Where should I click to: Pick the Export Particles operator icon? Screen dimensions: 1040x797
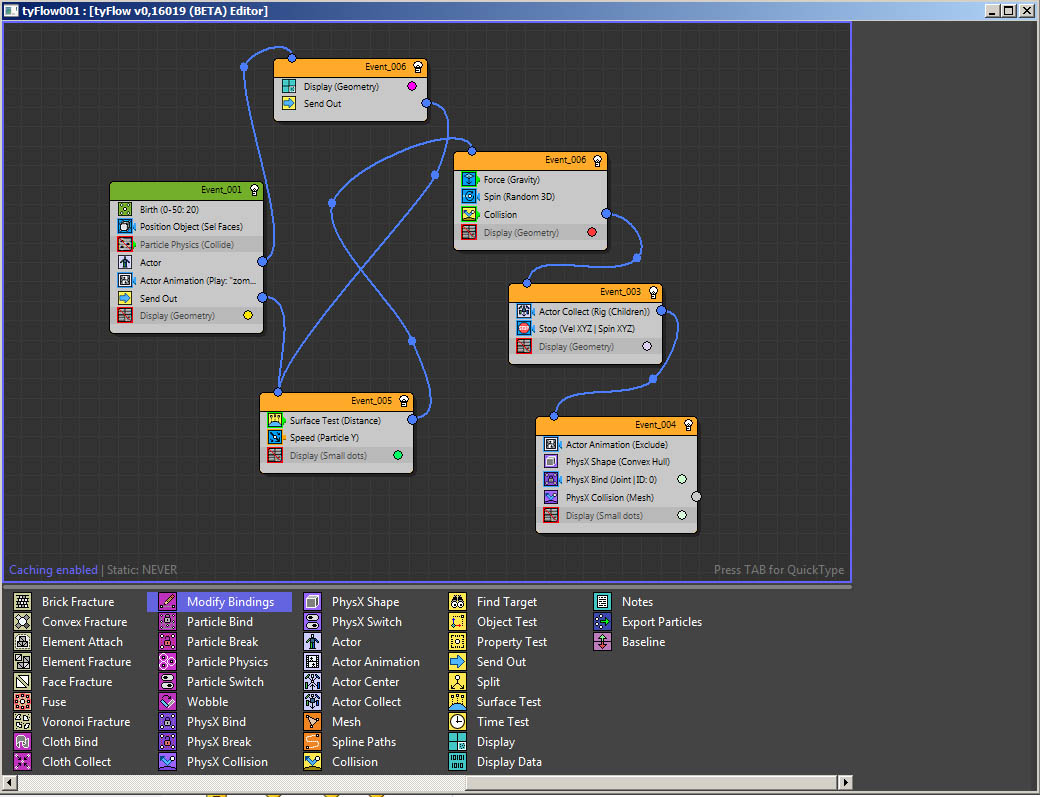tap(602, 621)
